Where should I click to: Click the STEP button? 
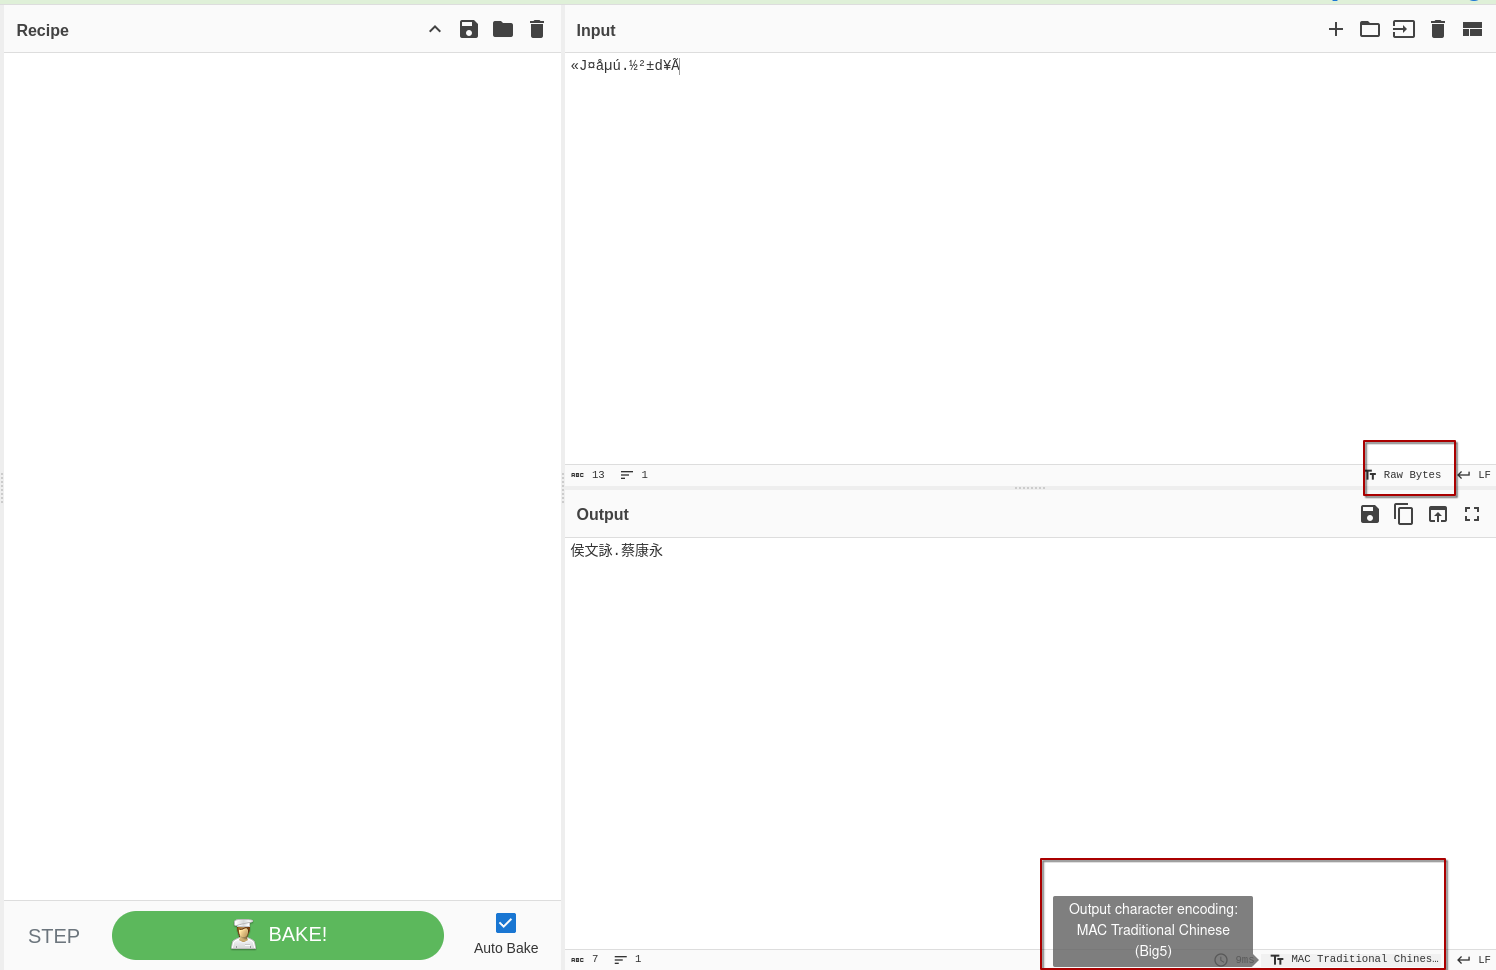(54, 936)
